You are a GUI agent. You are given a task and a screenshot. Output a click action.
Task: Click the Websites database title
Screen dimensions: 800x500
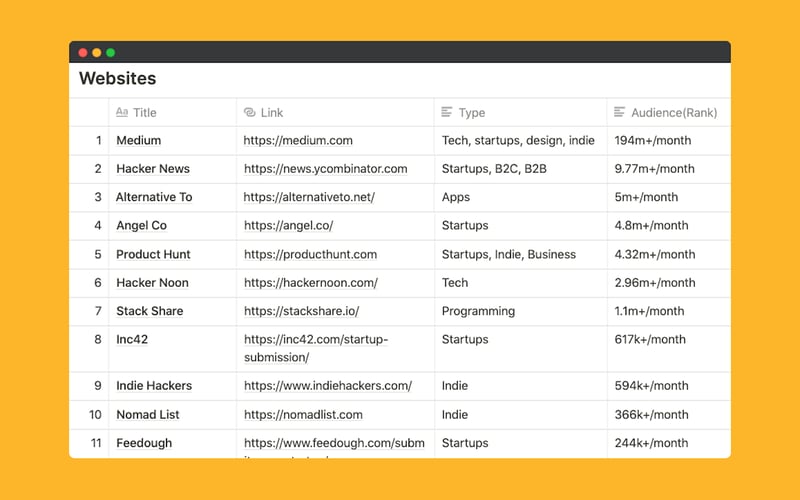(117, 79)
